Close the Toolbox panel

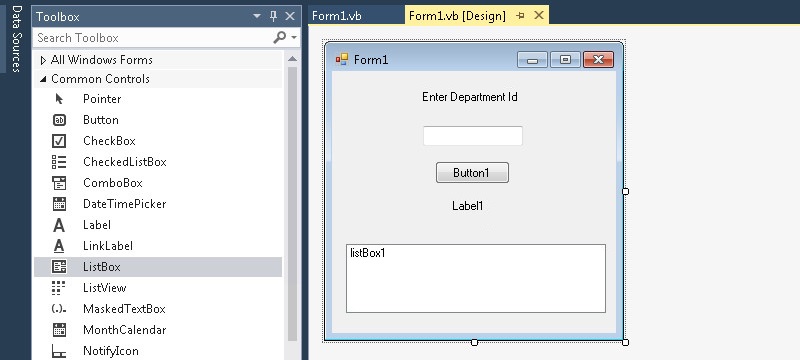point(290,16)
